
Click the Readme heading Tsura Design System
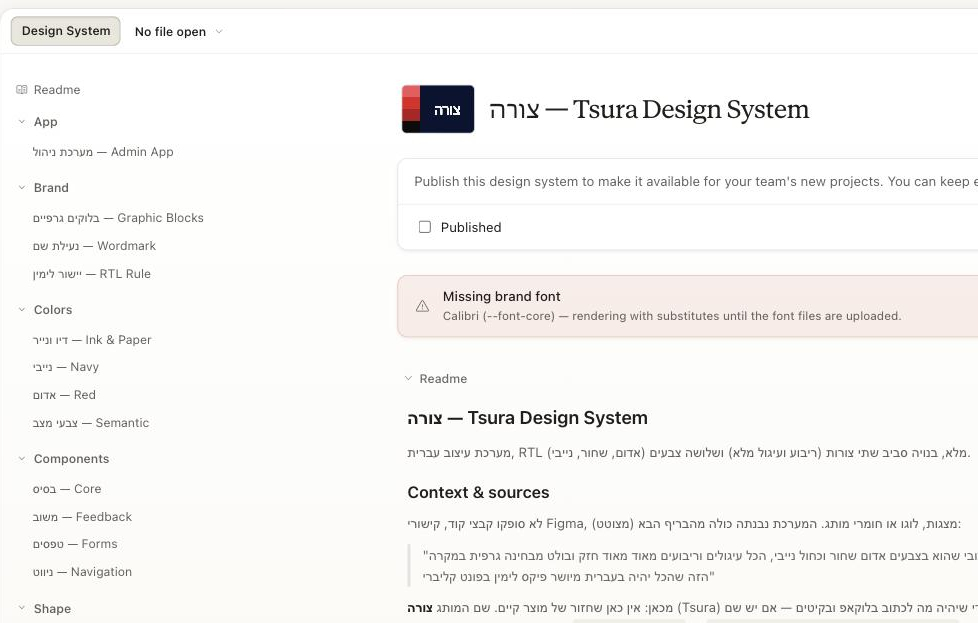528,418
